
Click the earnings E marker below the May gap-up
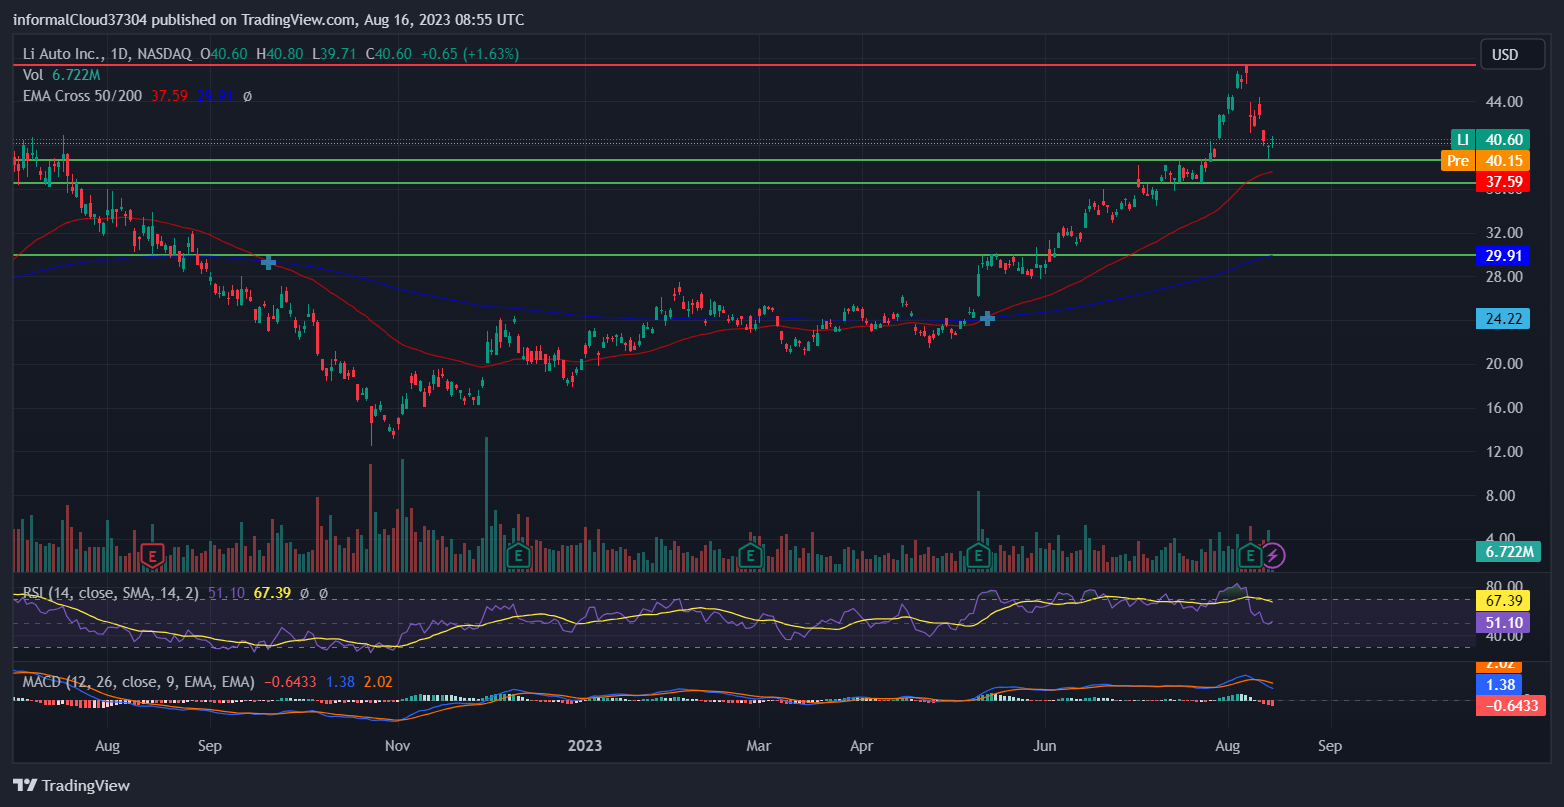[978, 554]
